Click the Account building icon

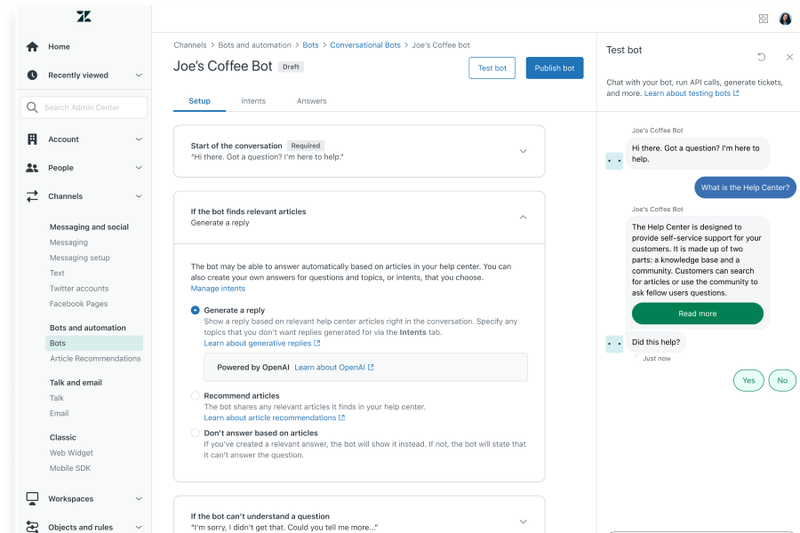32,139
